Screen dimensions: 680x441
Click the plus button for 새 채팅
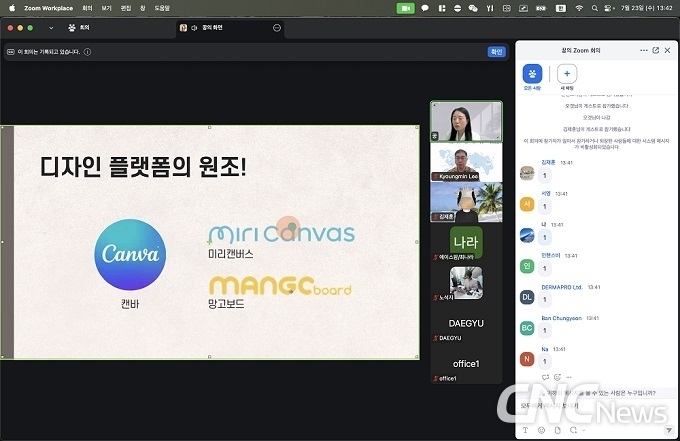[x=567, y=74]
